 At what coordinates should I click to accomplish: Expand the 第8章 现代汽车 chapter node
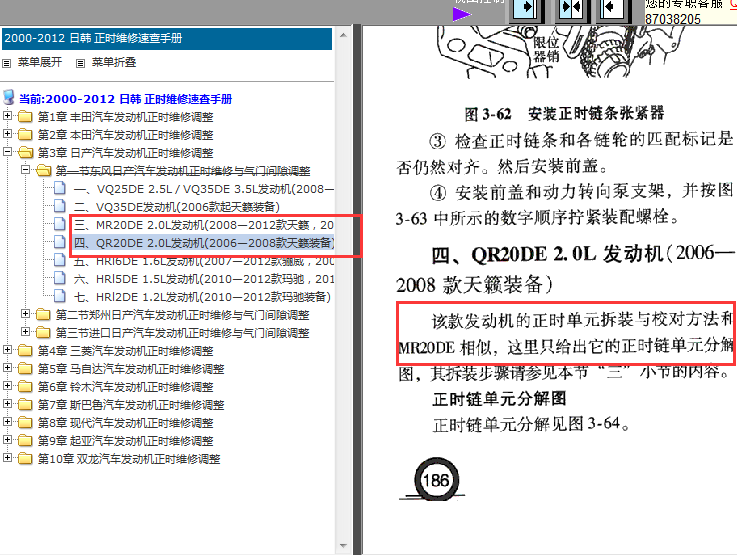coord(7,422)
